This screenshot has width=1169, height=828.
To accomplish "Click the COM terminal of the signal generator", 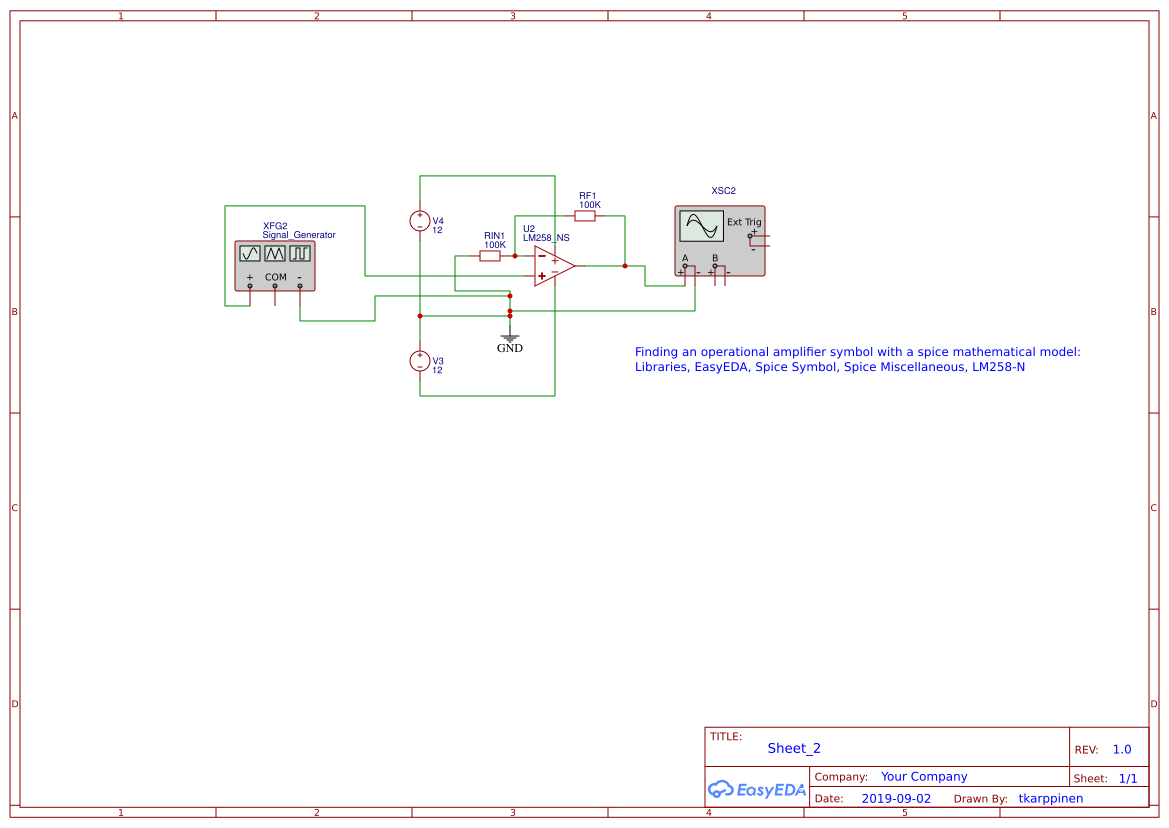I will (x=275, y=286).
